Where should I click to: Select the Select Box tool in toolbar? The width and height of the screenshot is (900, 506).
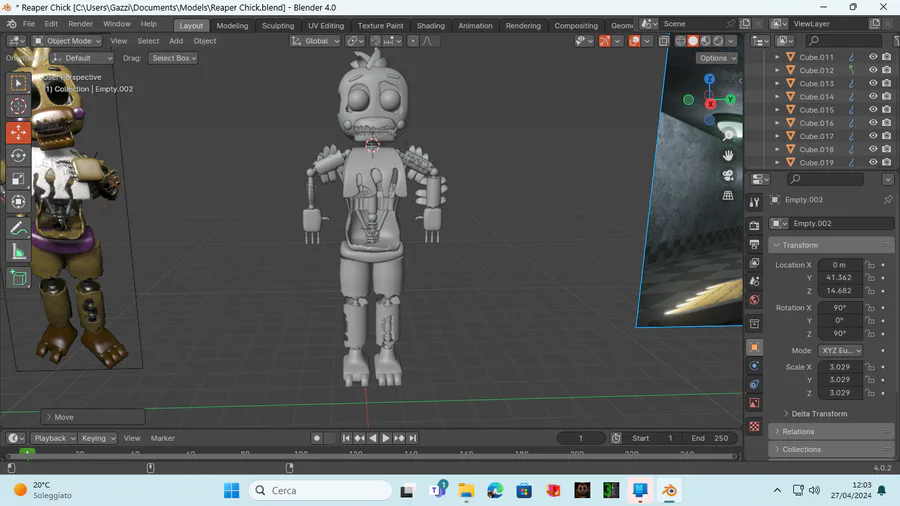point(18,83)
